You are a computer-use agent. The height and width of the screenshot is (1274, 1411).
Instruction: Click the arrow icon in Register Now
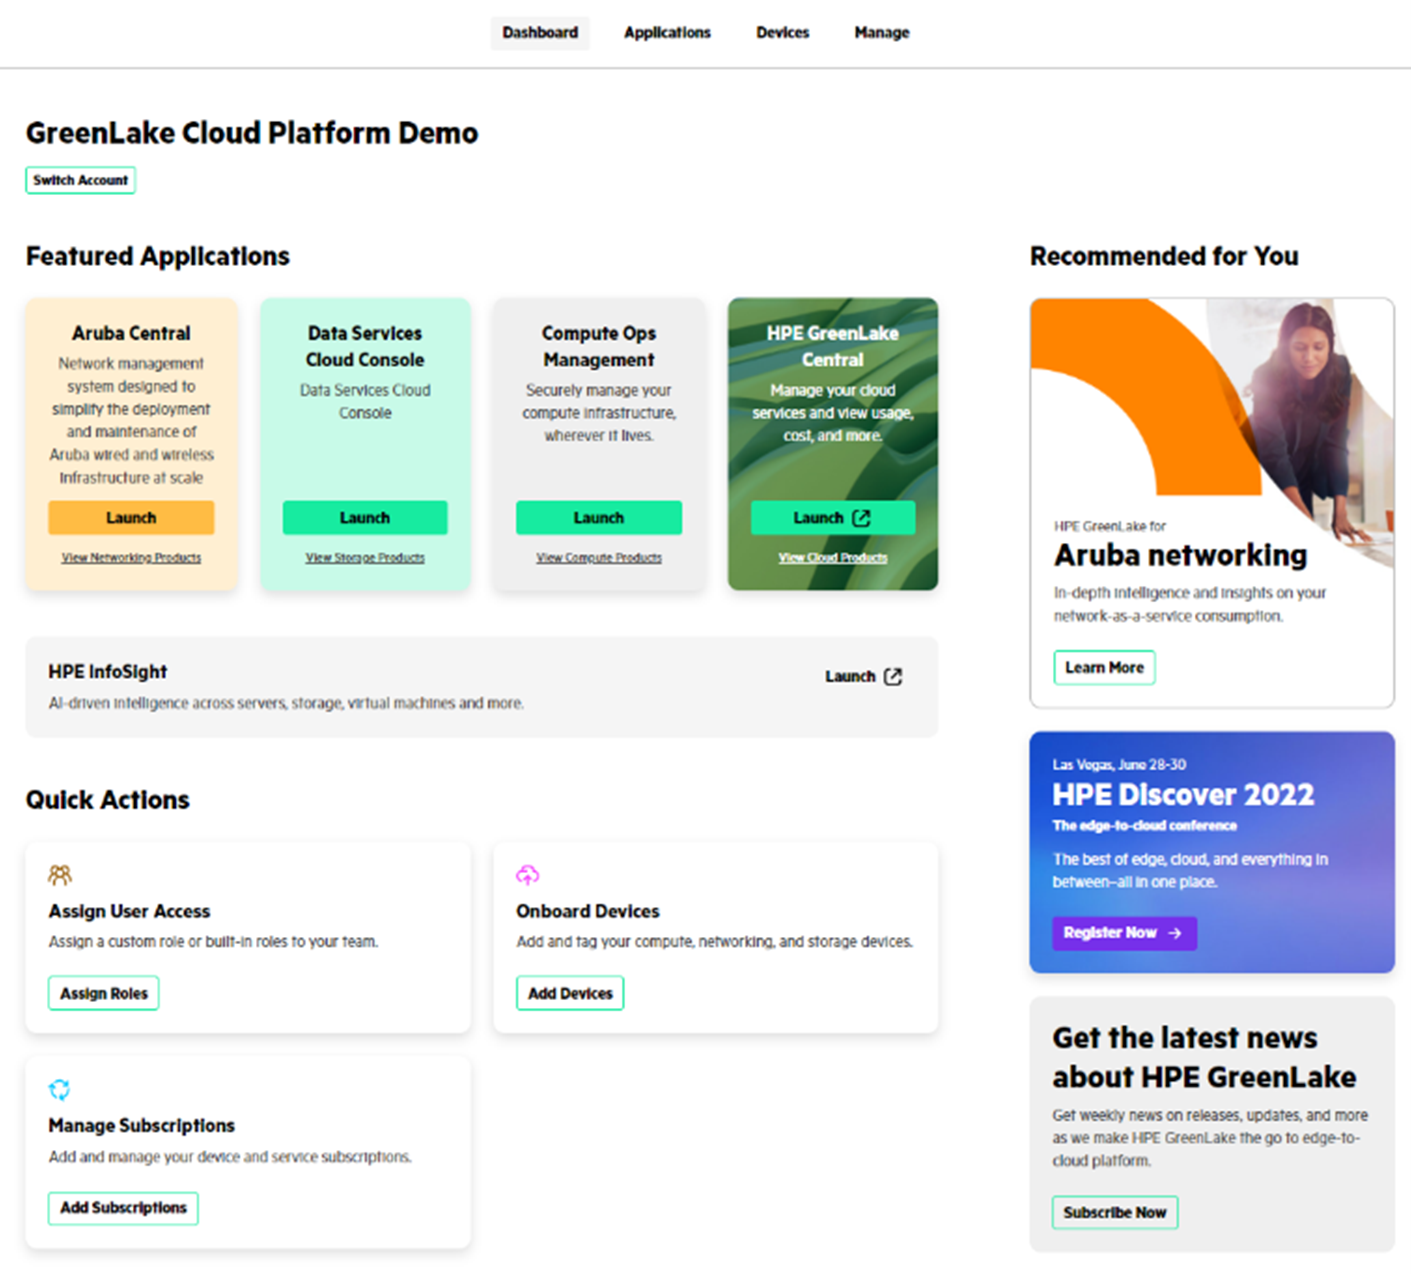[1175, 933]
